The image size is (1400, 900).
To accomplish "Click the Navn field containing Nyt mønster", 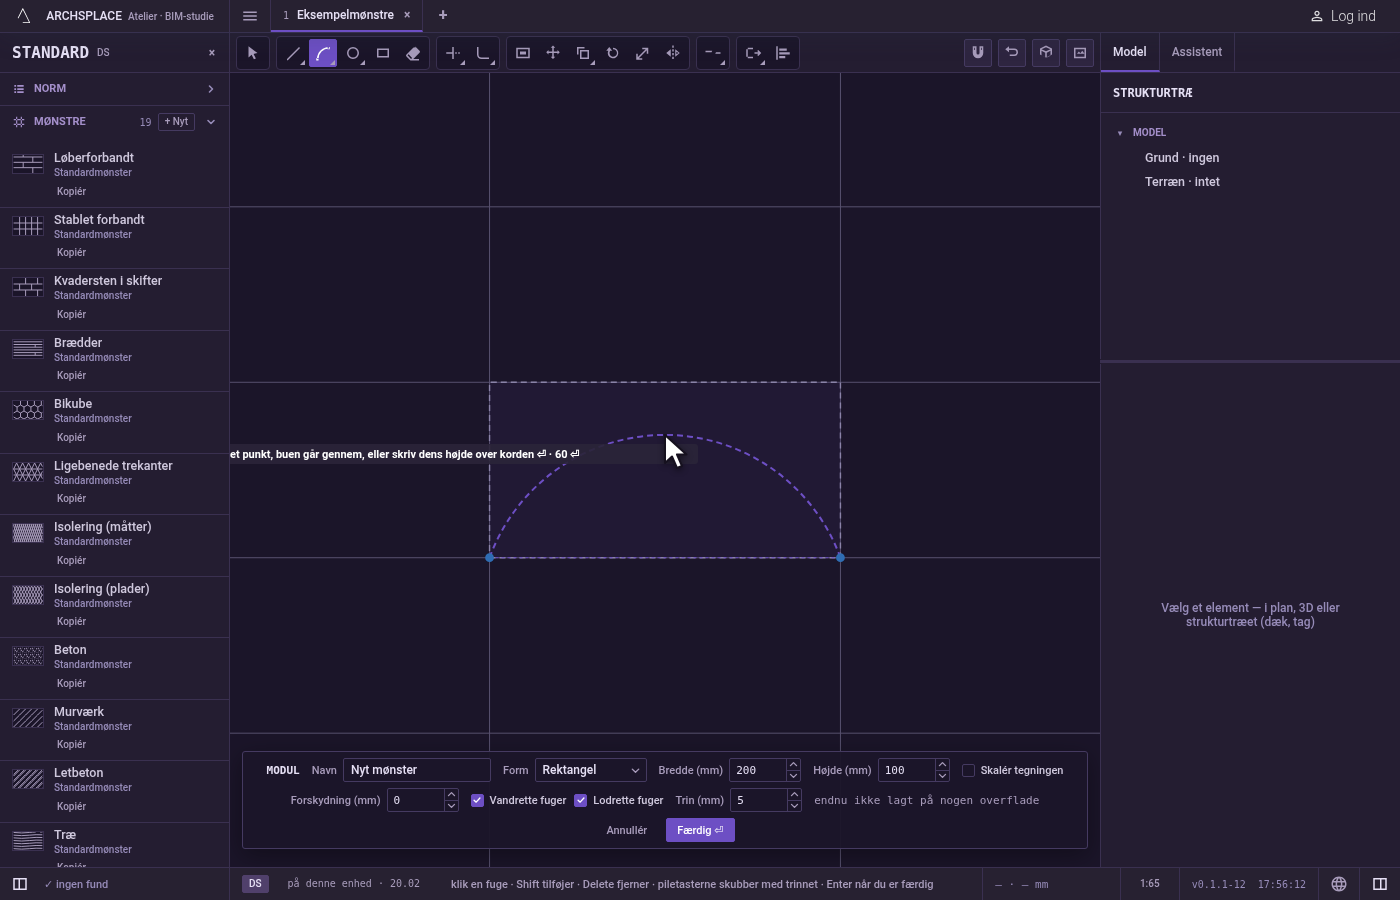I will pyautogui.click(x=417, y=770).
